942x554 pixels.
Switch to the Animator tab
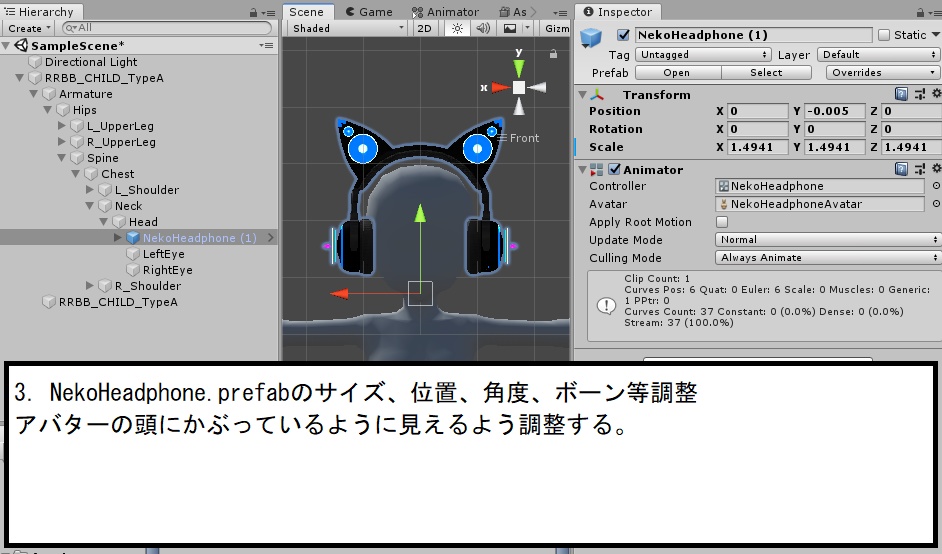[x=446, y=12]
